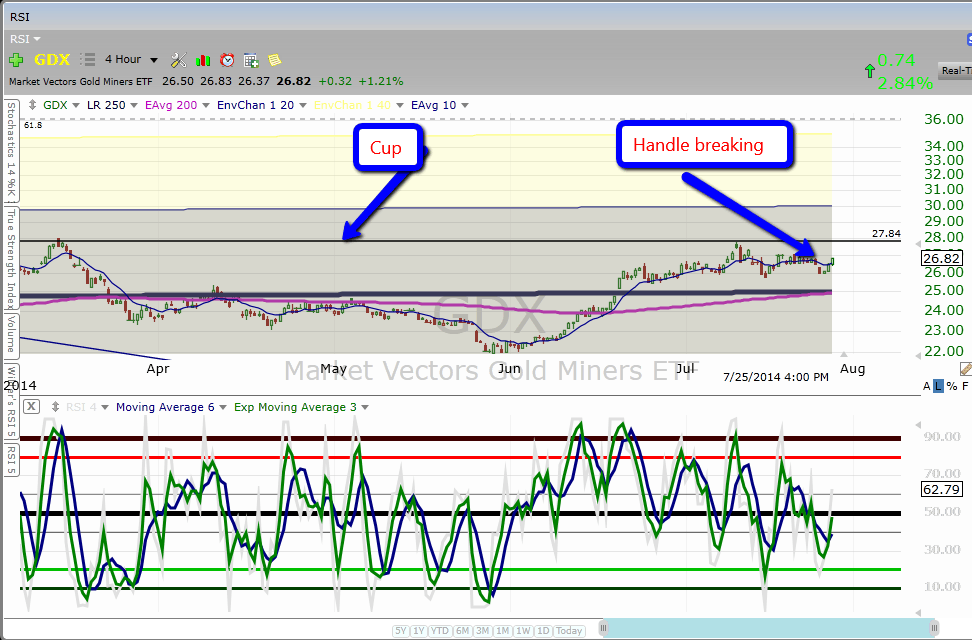The width and height of the screenshot is (972, 640).
Task: Click the list icon beside GDX symbol
Action: 89,60
